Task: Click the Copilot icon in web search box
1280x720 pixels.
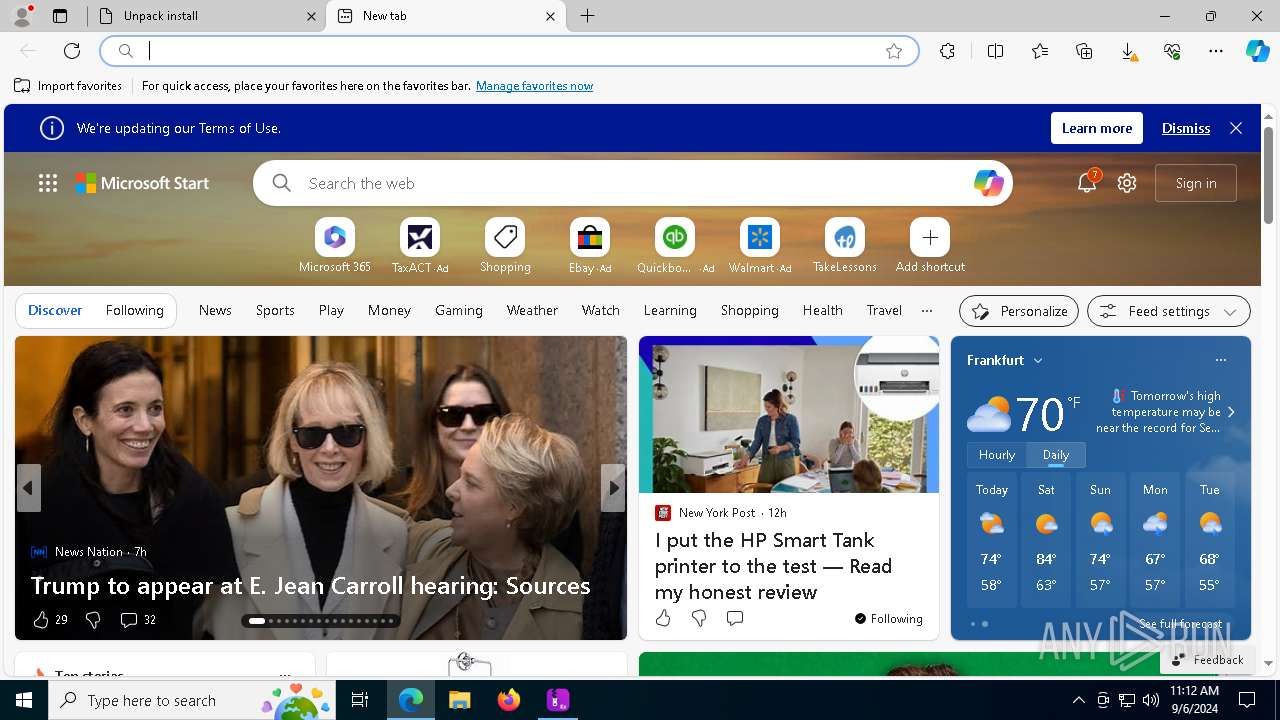Action: [988, 183]
